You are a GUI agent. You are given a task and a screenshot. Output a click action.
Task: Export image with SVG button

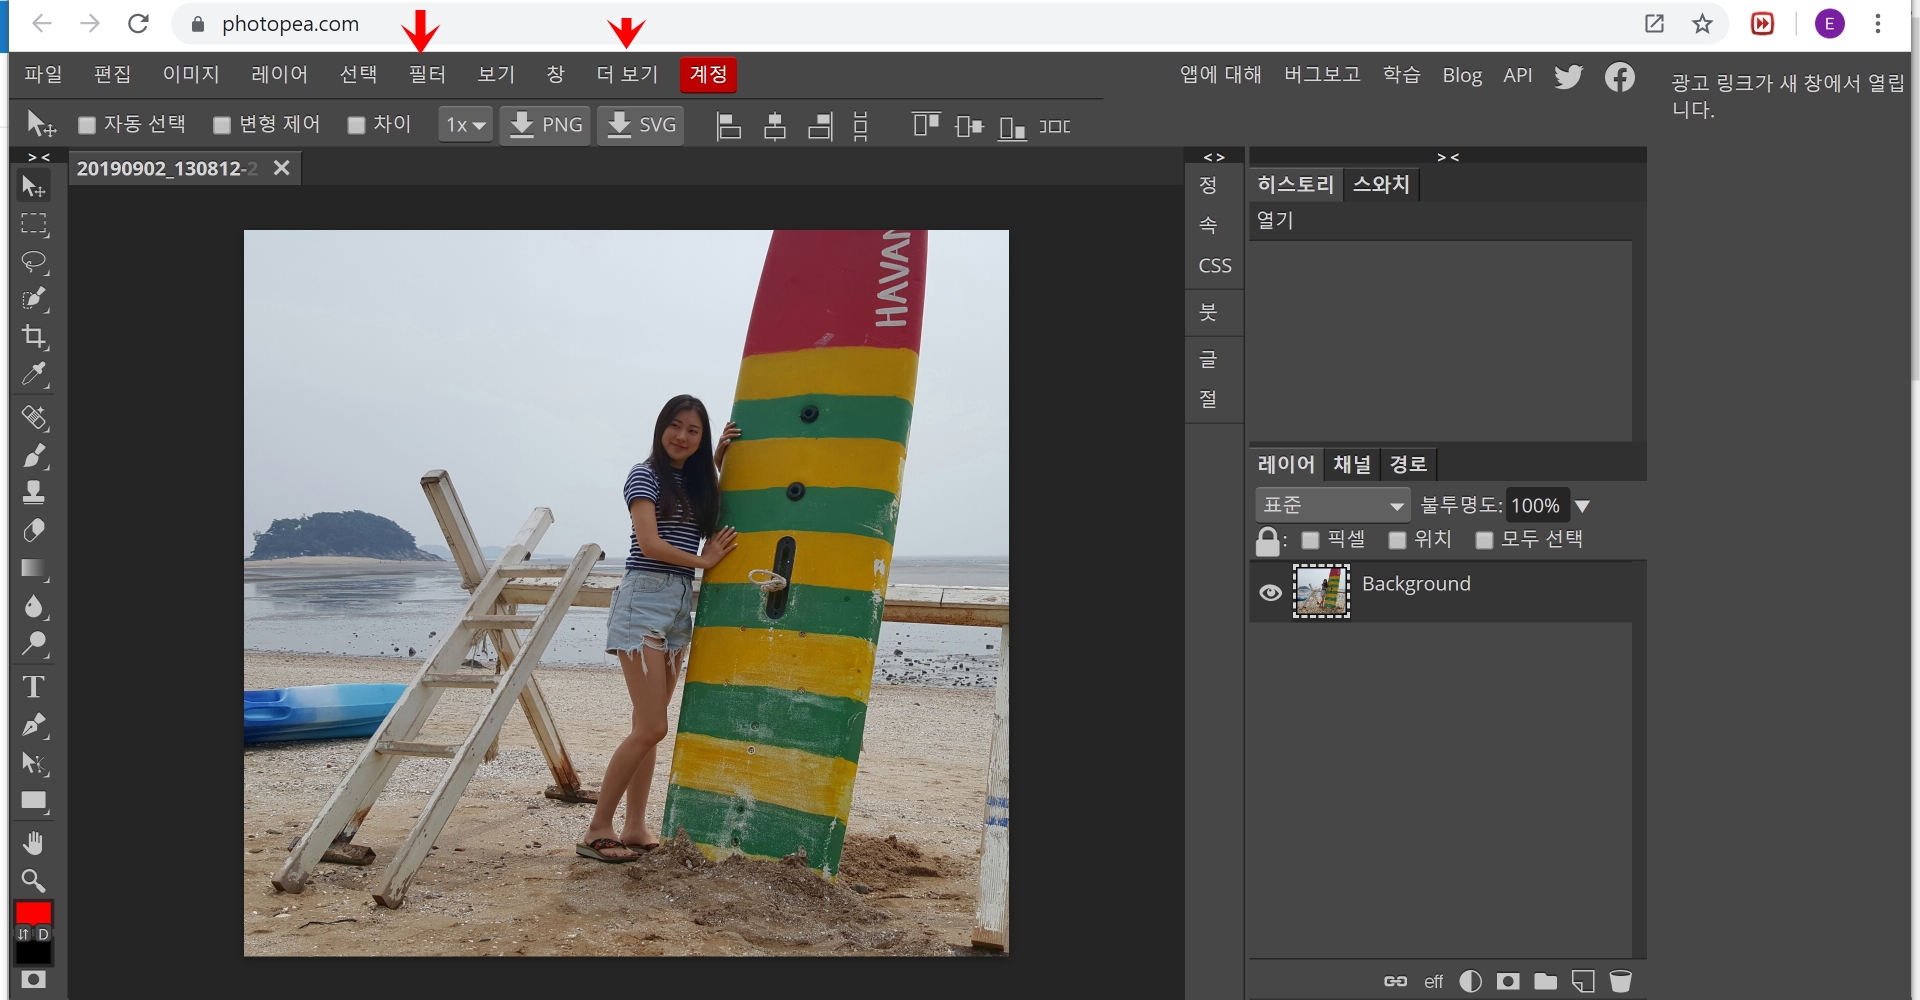641,125
